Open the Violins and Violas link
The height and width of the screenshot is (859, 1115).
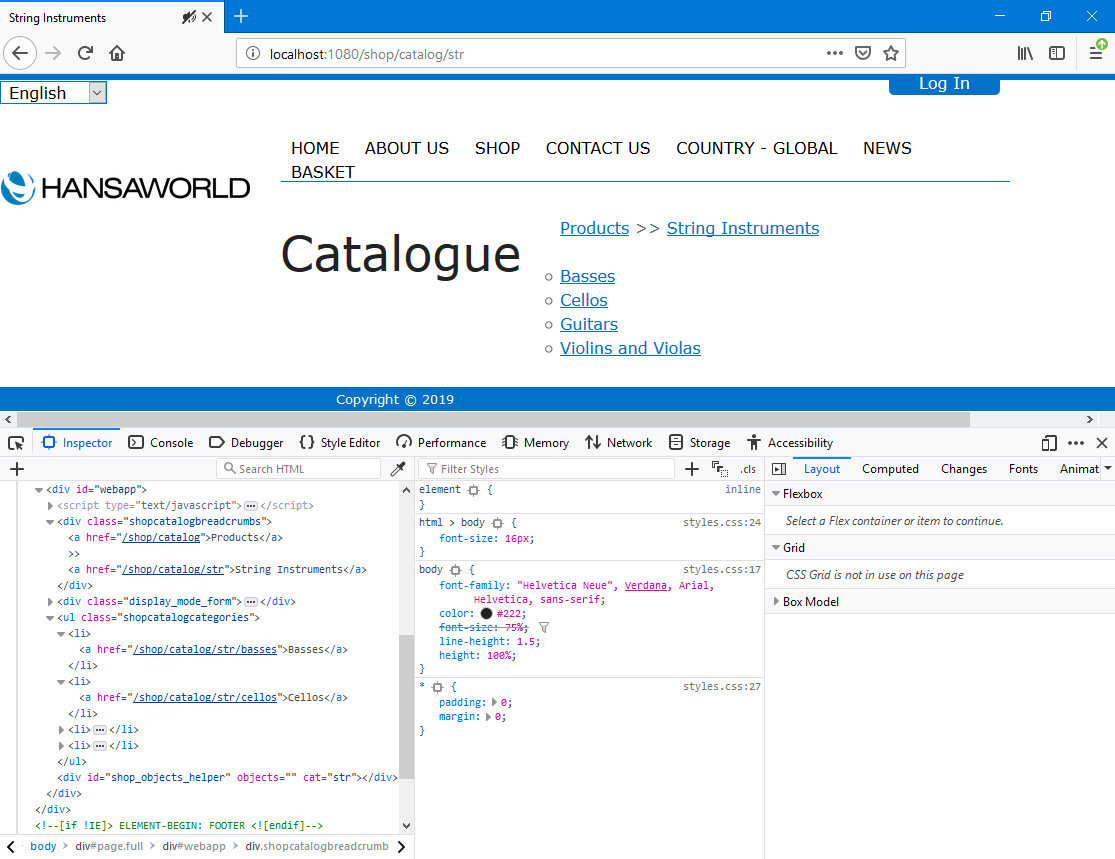(x=630, y=348)
